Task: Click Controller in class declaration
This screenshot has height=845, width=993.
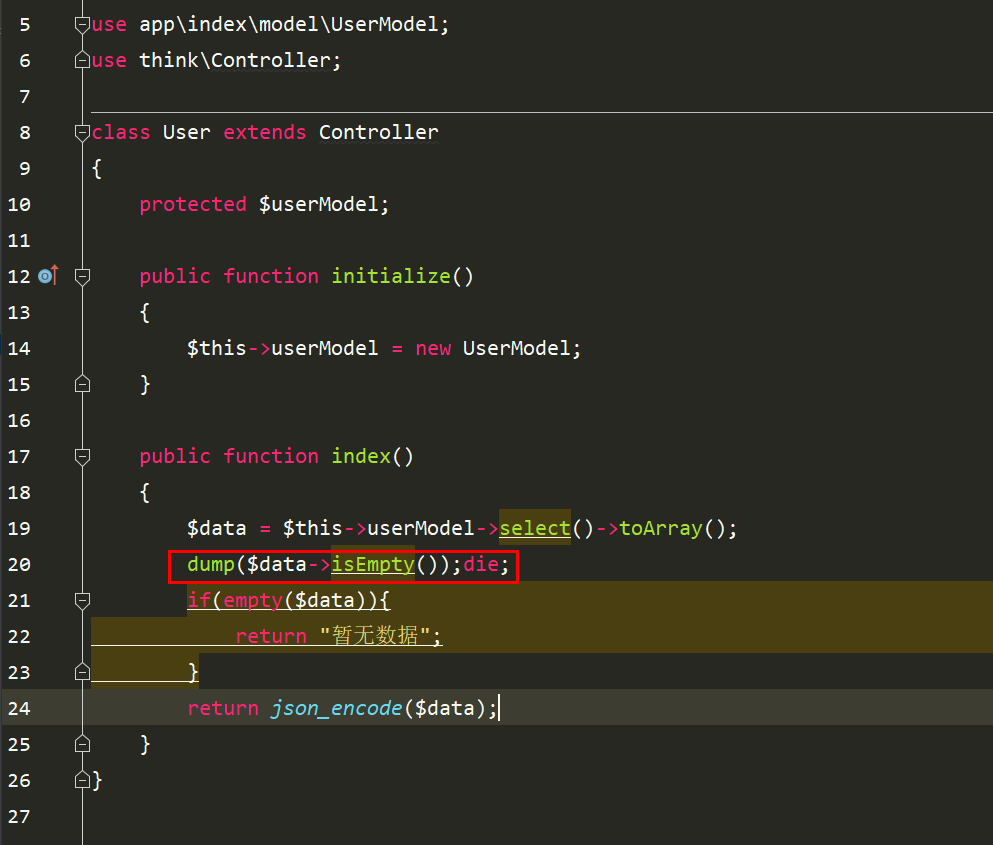Action: (379, 132)
